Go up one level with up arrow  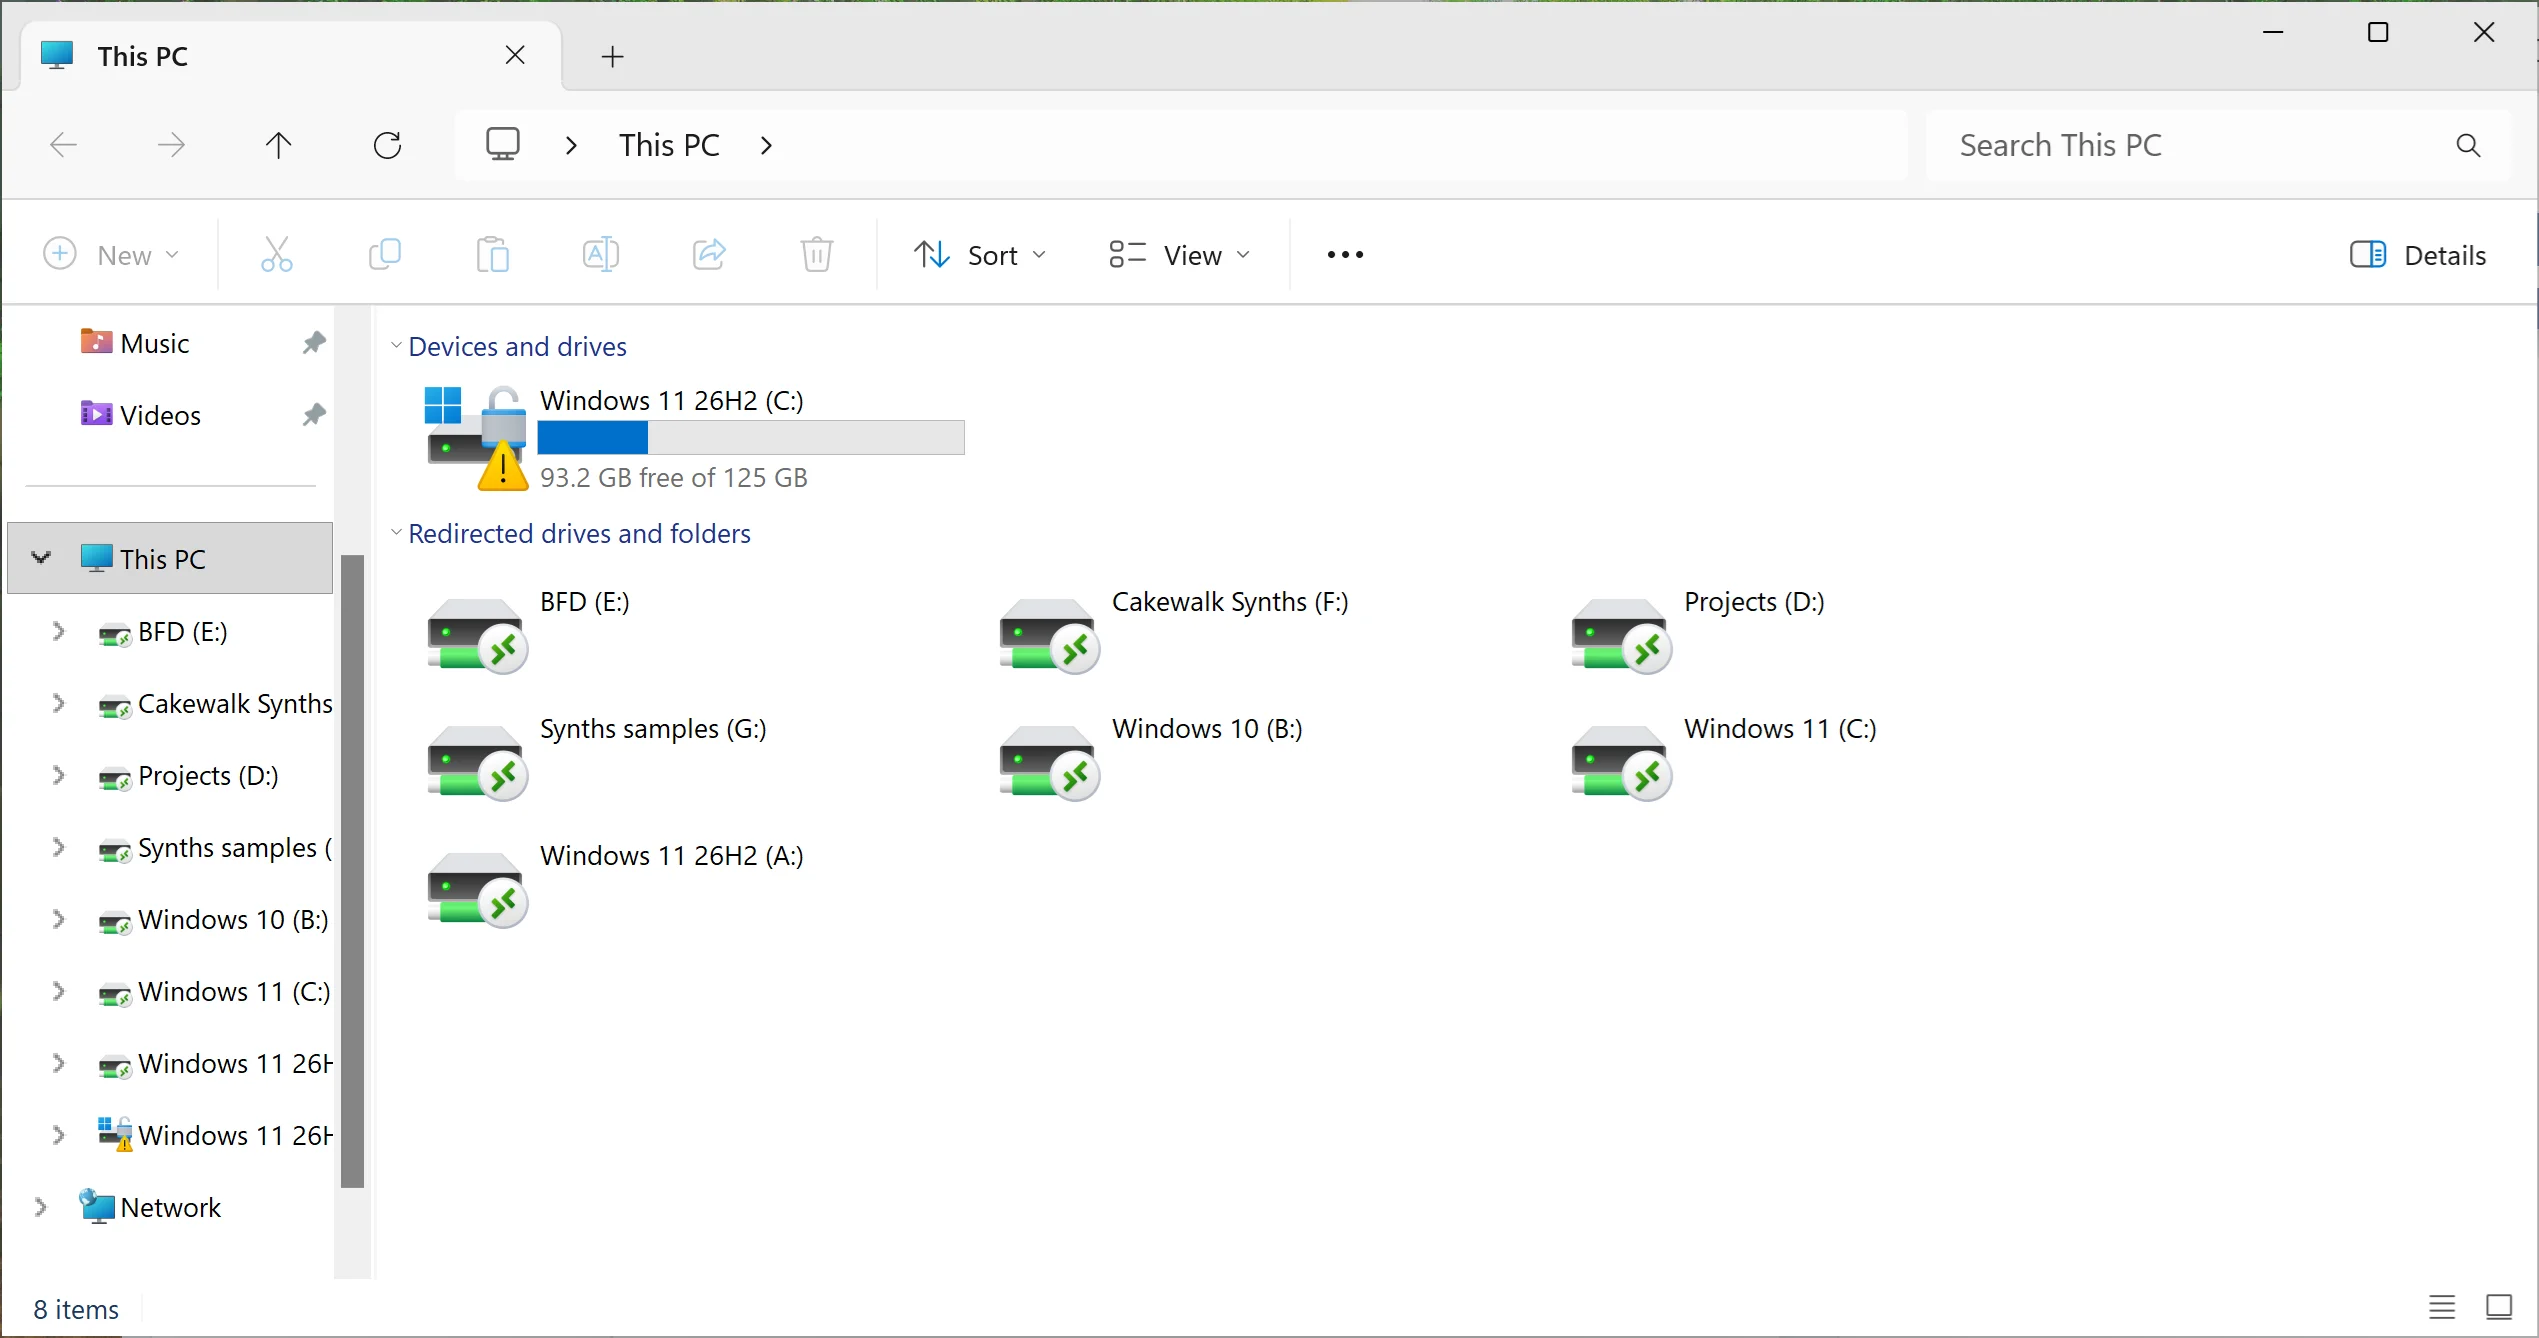tap(279, 145)
